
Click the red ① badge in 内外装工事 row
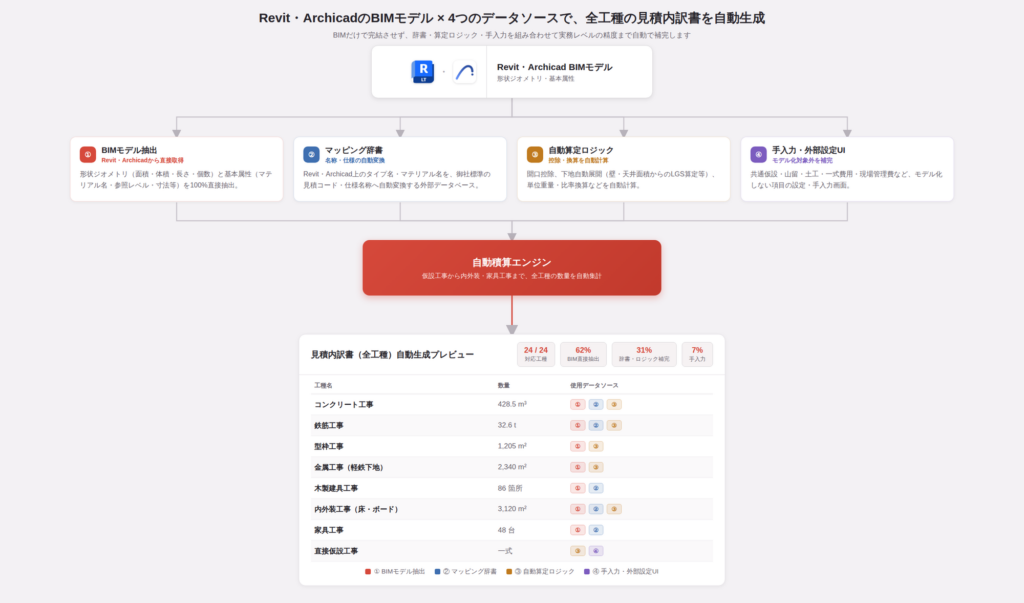tap(577, 509)
